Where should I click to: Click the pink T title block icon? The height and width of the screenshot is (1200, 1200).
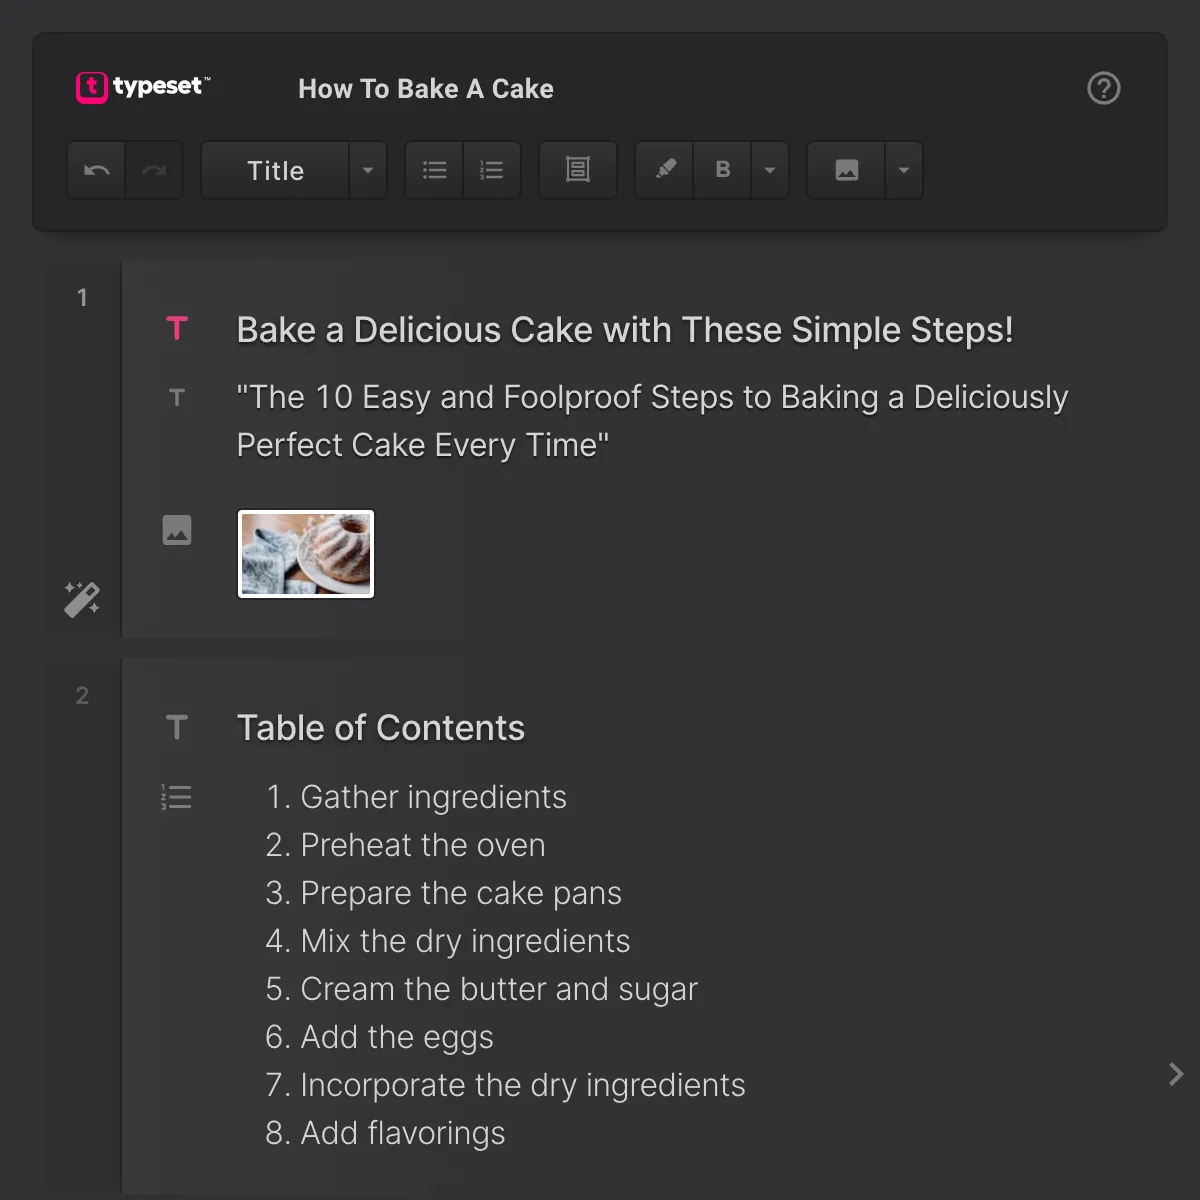177,329
